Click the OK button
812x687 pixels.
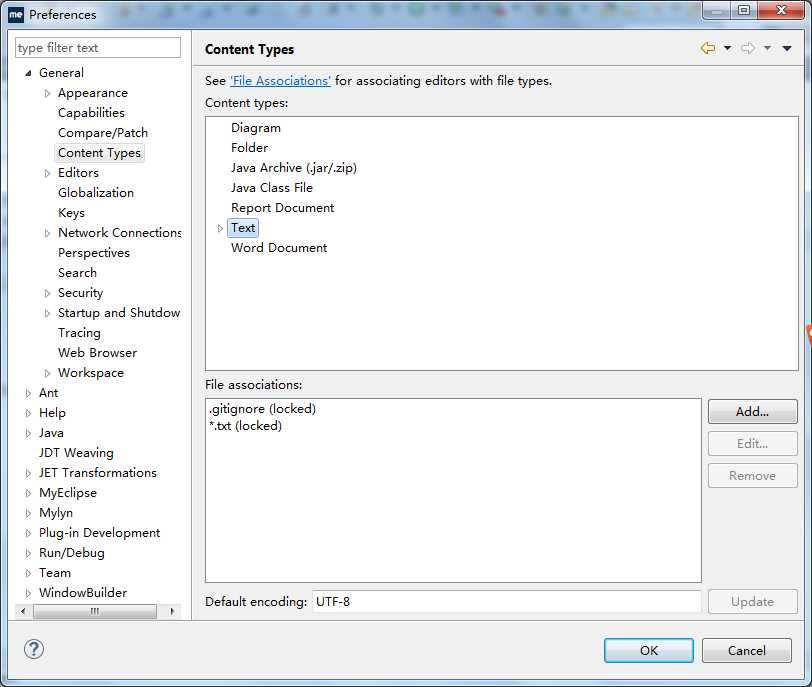pos(648,650)
